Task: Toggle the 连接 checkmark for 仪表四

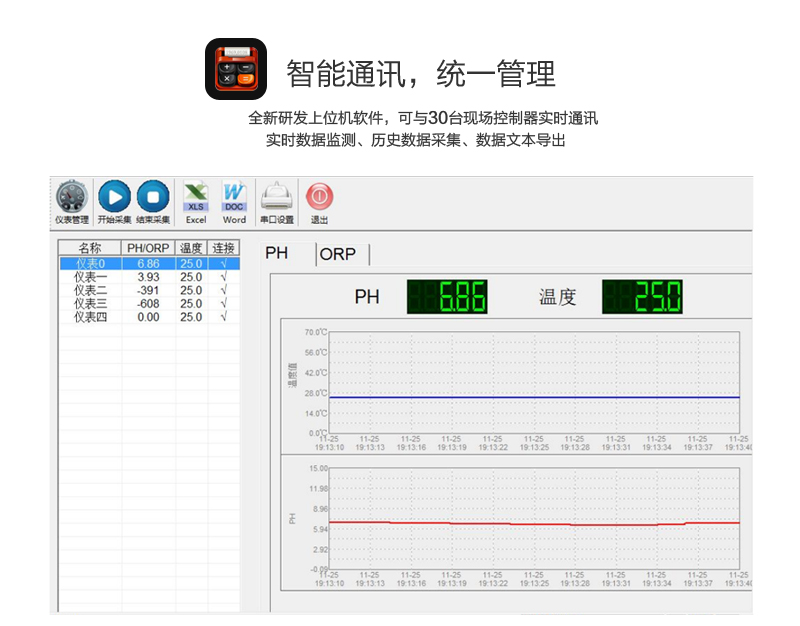Action: coord(223,317)
